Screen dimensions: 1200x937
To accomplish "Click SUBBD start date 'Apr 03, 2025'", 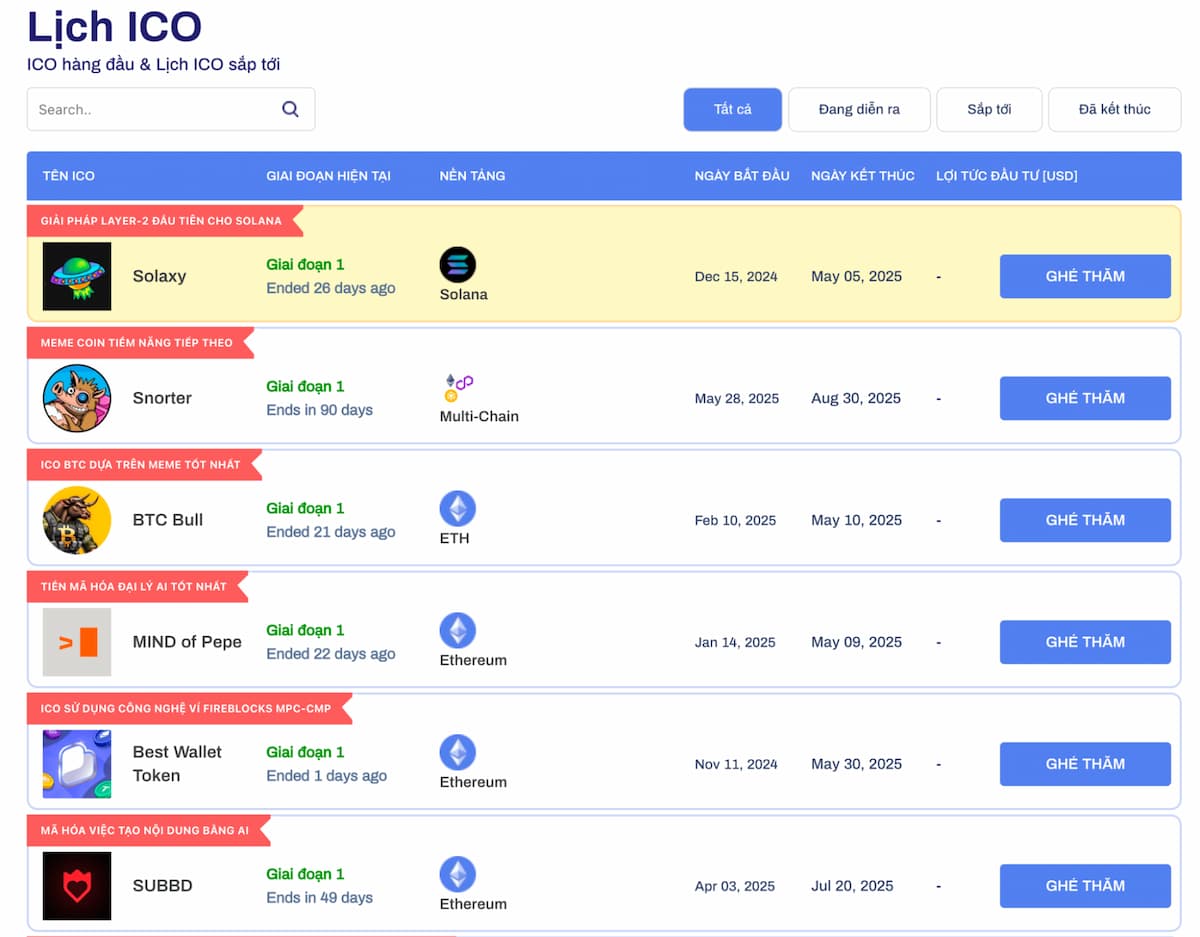I will [735, 886].
